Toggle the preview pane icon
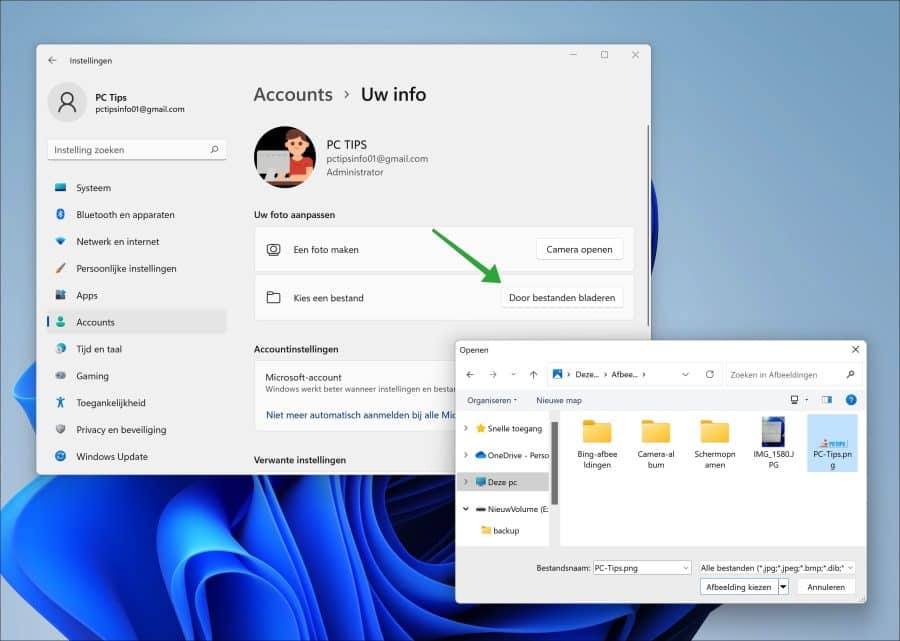900x641 pixels. click(x=827, y=400)
